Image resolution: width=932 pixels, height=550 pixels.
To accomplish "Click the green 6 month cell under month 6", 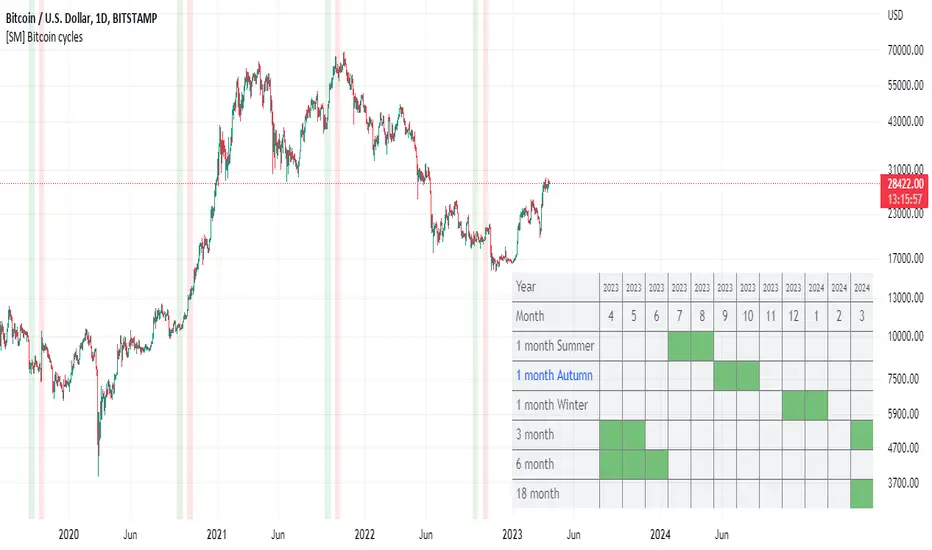I will coord(656,464).
